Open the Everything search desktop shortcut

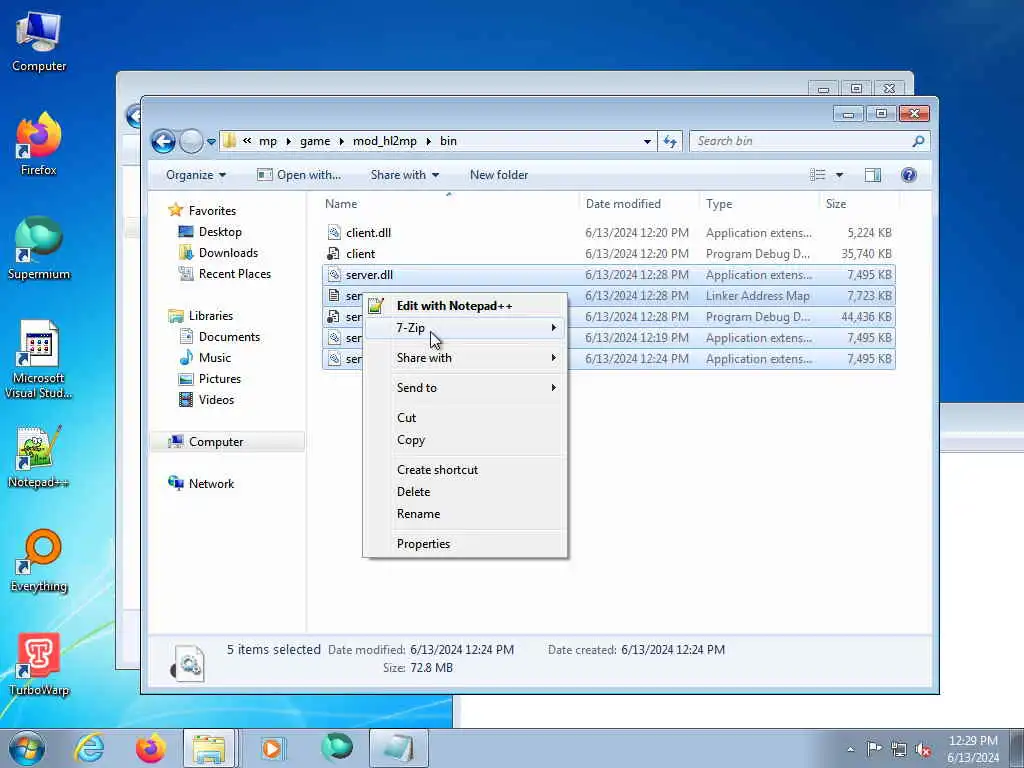[x=39, y=560]
